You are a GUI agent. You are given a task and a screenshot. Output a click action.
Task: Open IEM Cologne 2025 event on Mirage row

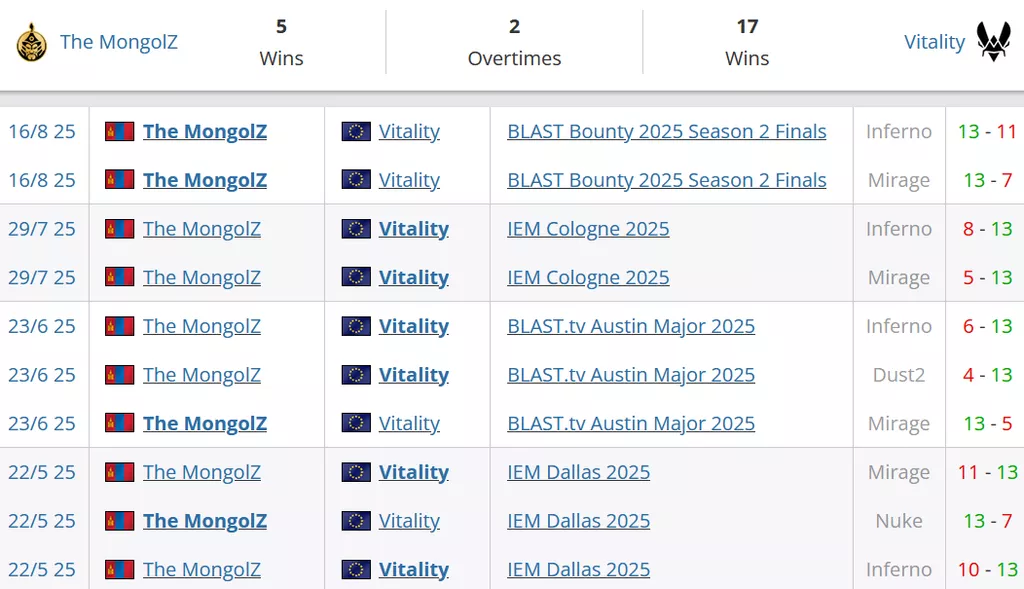tap(588, 278)
